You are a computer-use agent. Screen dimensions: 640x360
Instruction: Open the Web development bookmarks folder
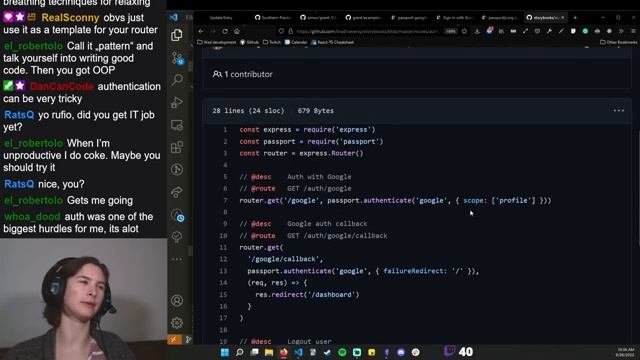217,42
